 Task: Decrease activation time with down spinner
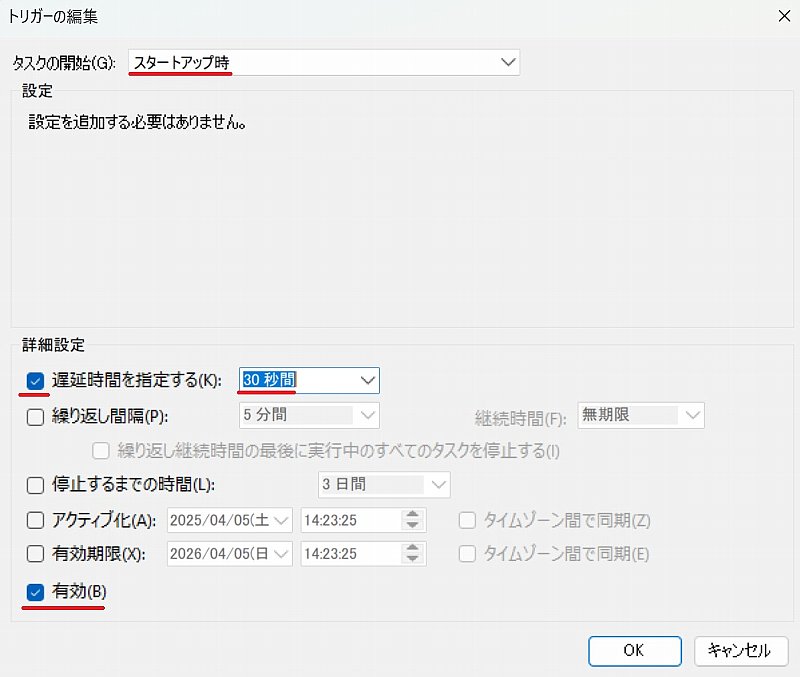click(x=412, y=526)
